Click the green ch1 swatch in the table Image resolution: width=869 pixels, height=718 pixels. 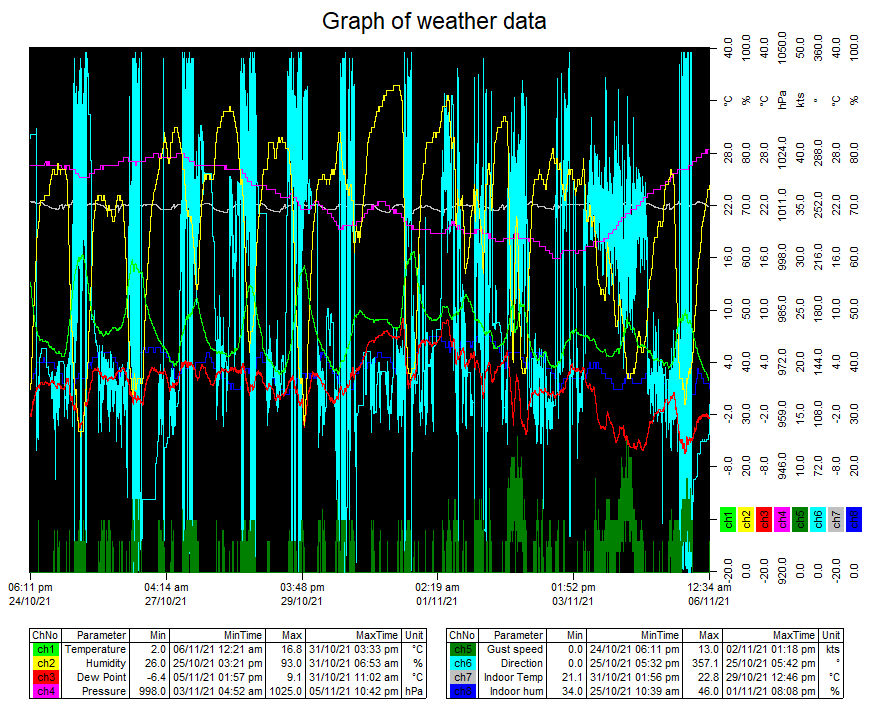click(x=45, y=649)
